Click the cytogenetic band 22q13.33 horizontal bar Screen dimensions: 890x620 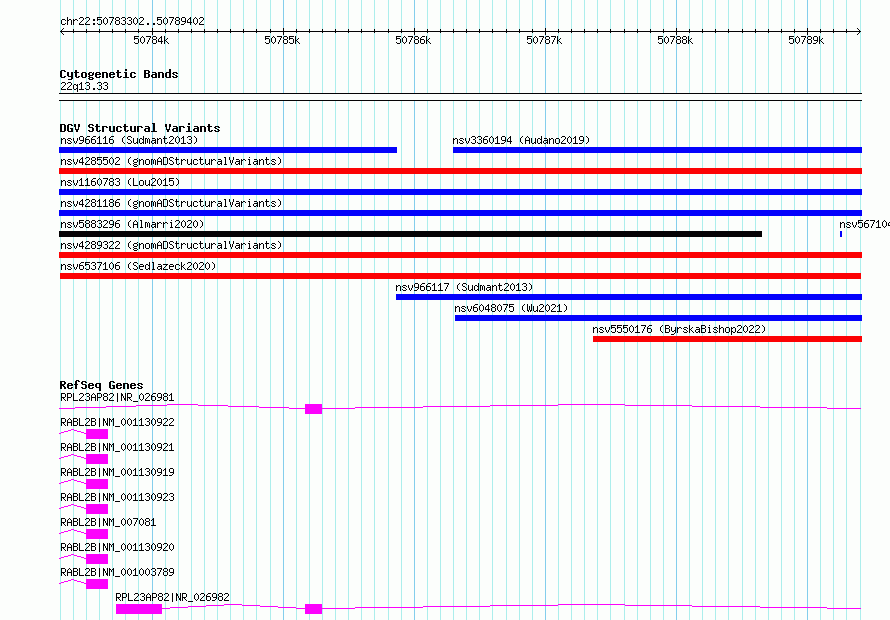[460, 97]
